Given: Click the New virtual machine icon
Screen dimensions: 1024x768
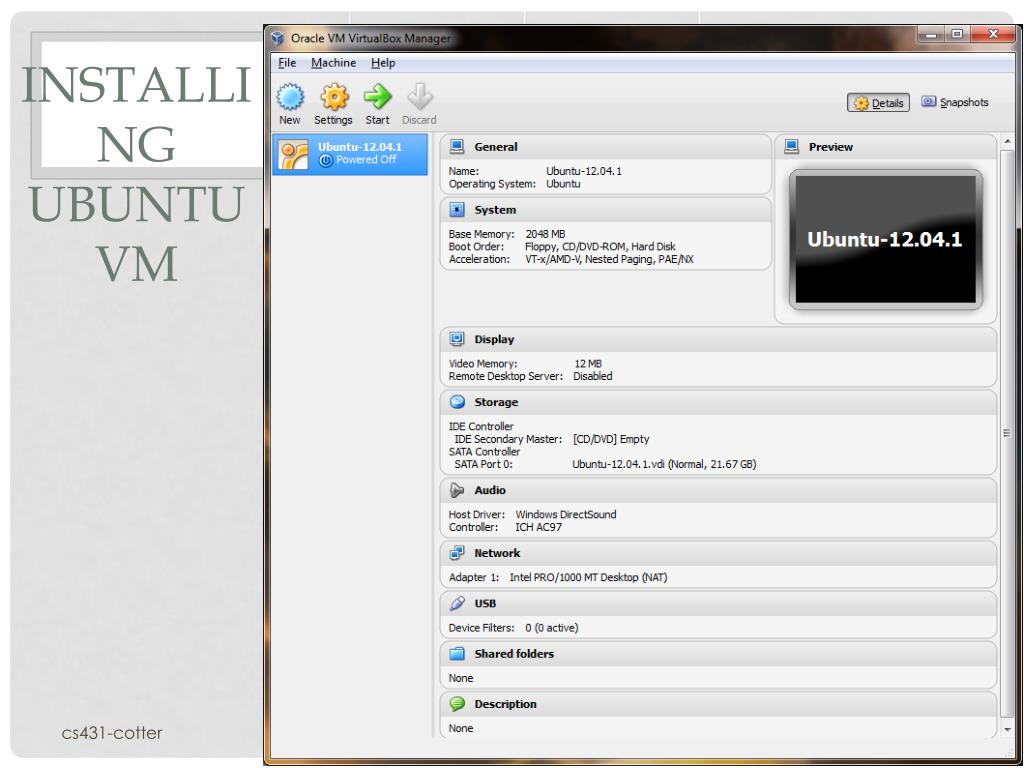Looking at the screenshot, I should [x=290, y=97].
